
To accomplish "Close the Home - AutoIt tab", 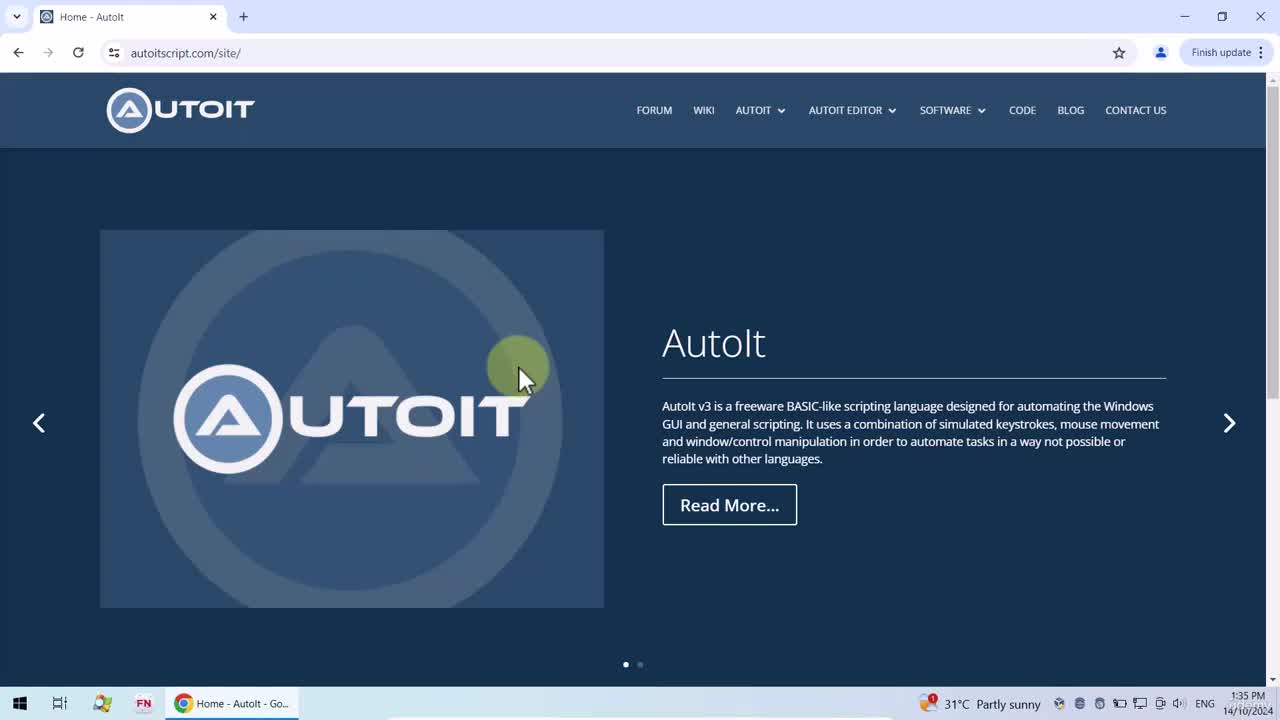I will coord(213,17).
